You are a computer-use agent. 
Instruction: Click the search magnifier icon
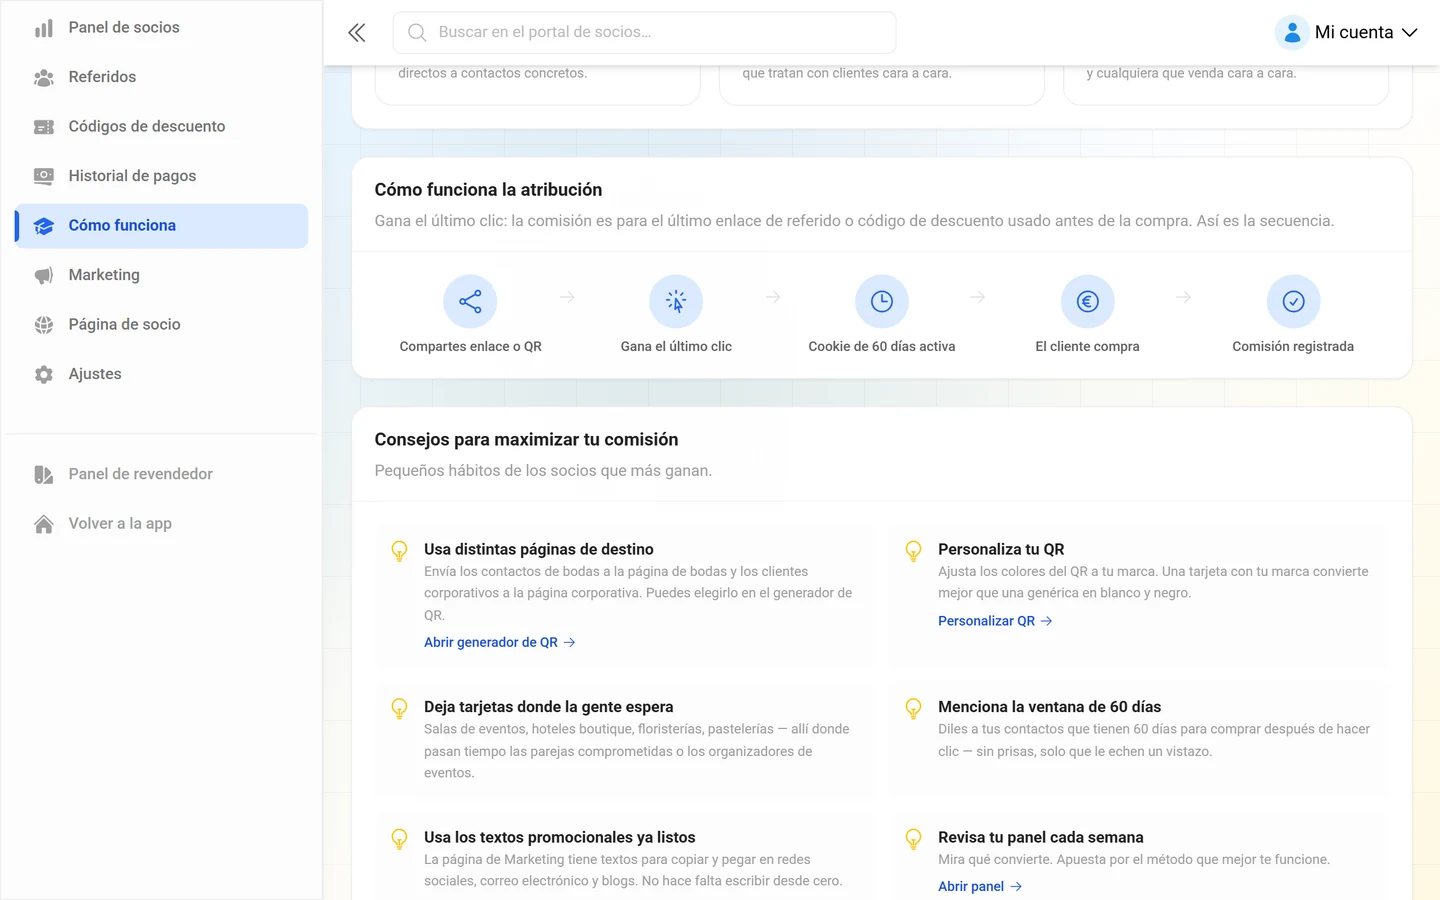(x=417, y=32)
